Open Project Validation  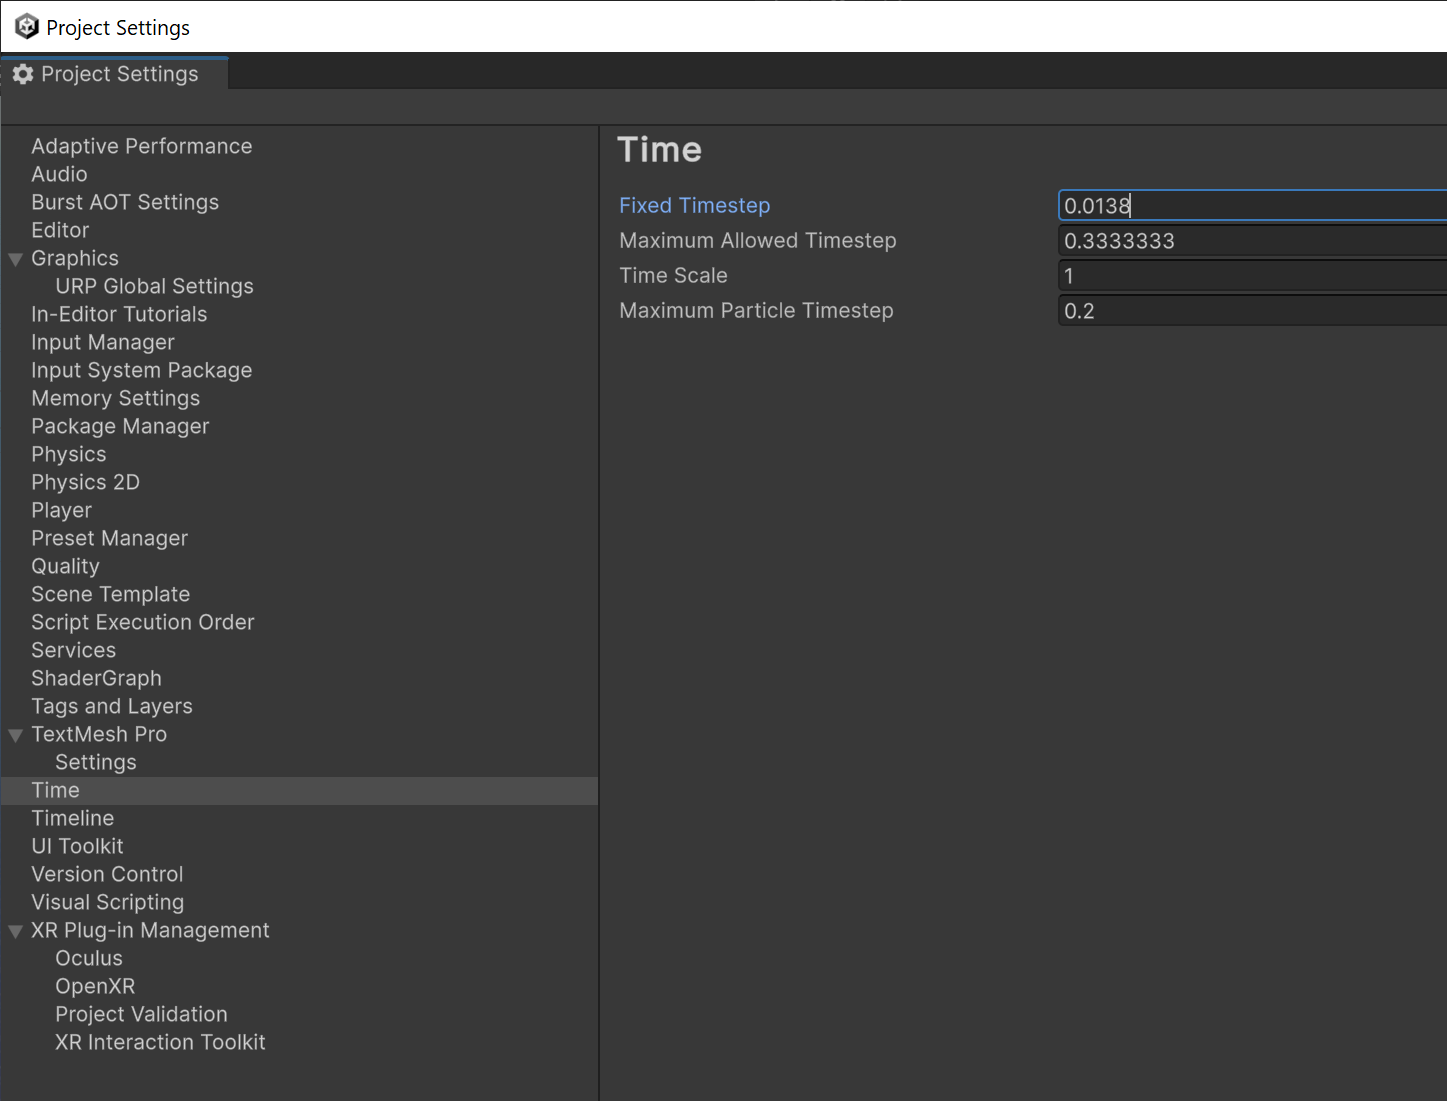pos(141,1014)
